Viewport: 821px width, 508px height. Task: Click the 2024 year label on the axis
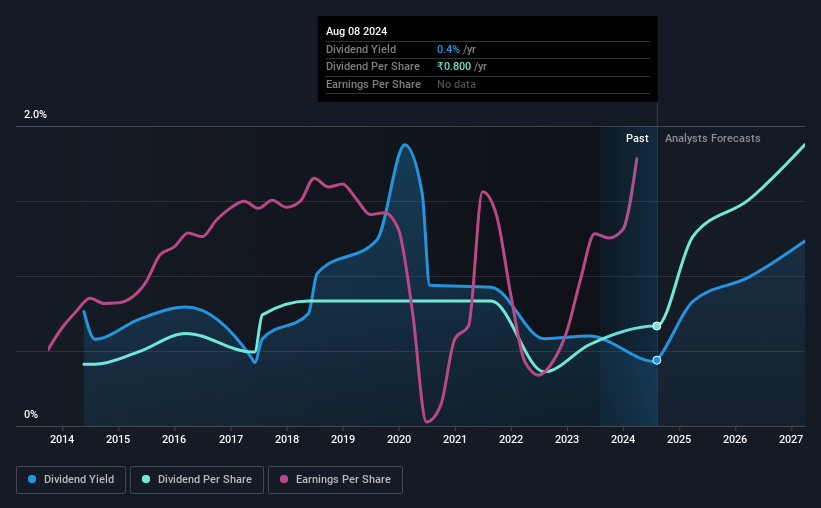click(623, 439)
